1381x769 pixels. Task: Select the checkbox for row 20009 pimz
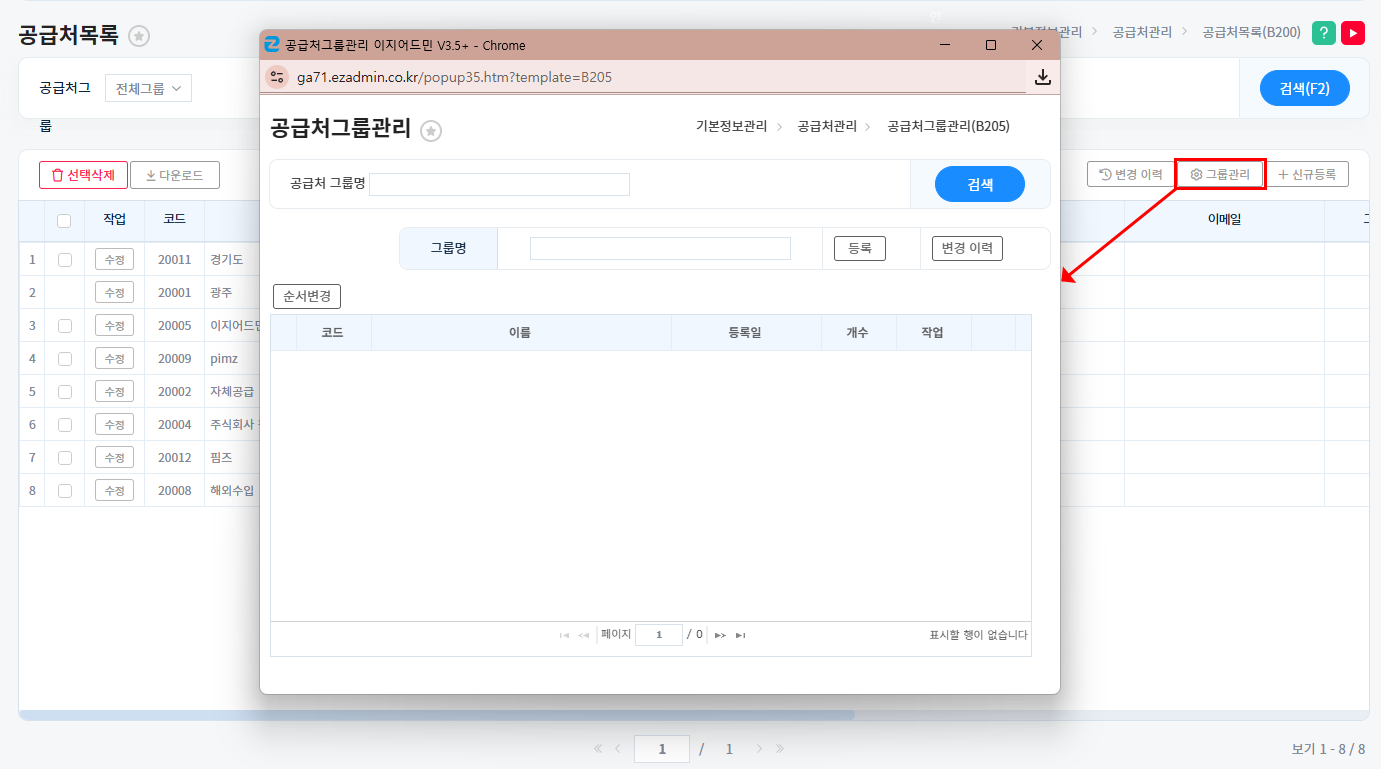point(65,358)
